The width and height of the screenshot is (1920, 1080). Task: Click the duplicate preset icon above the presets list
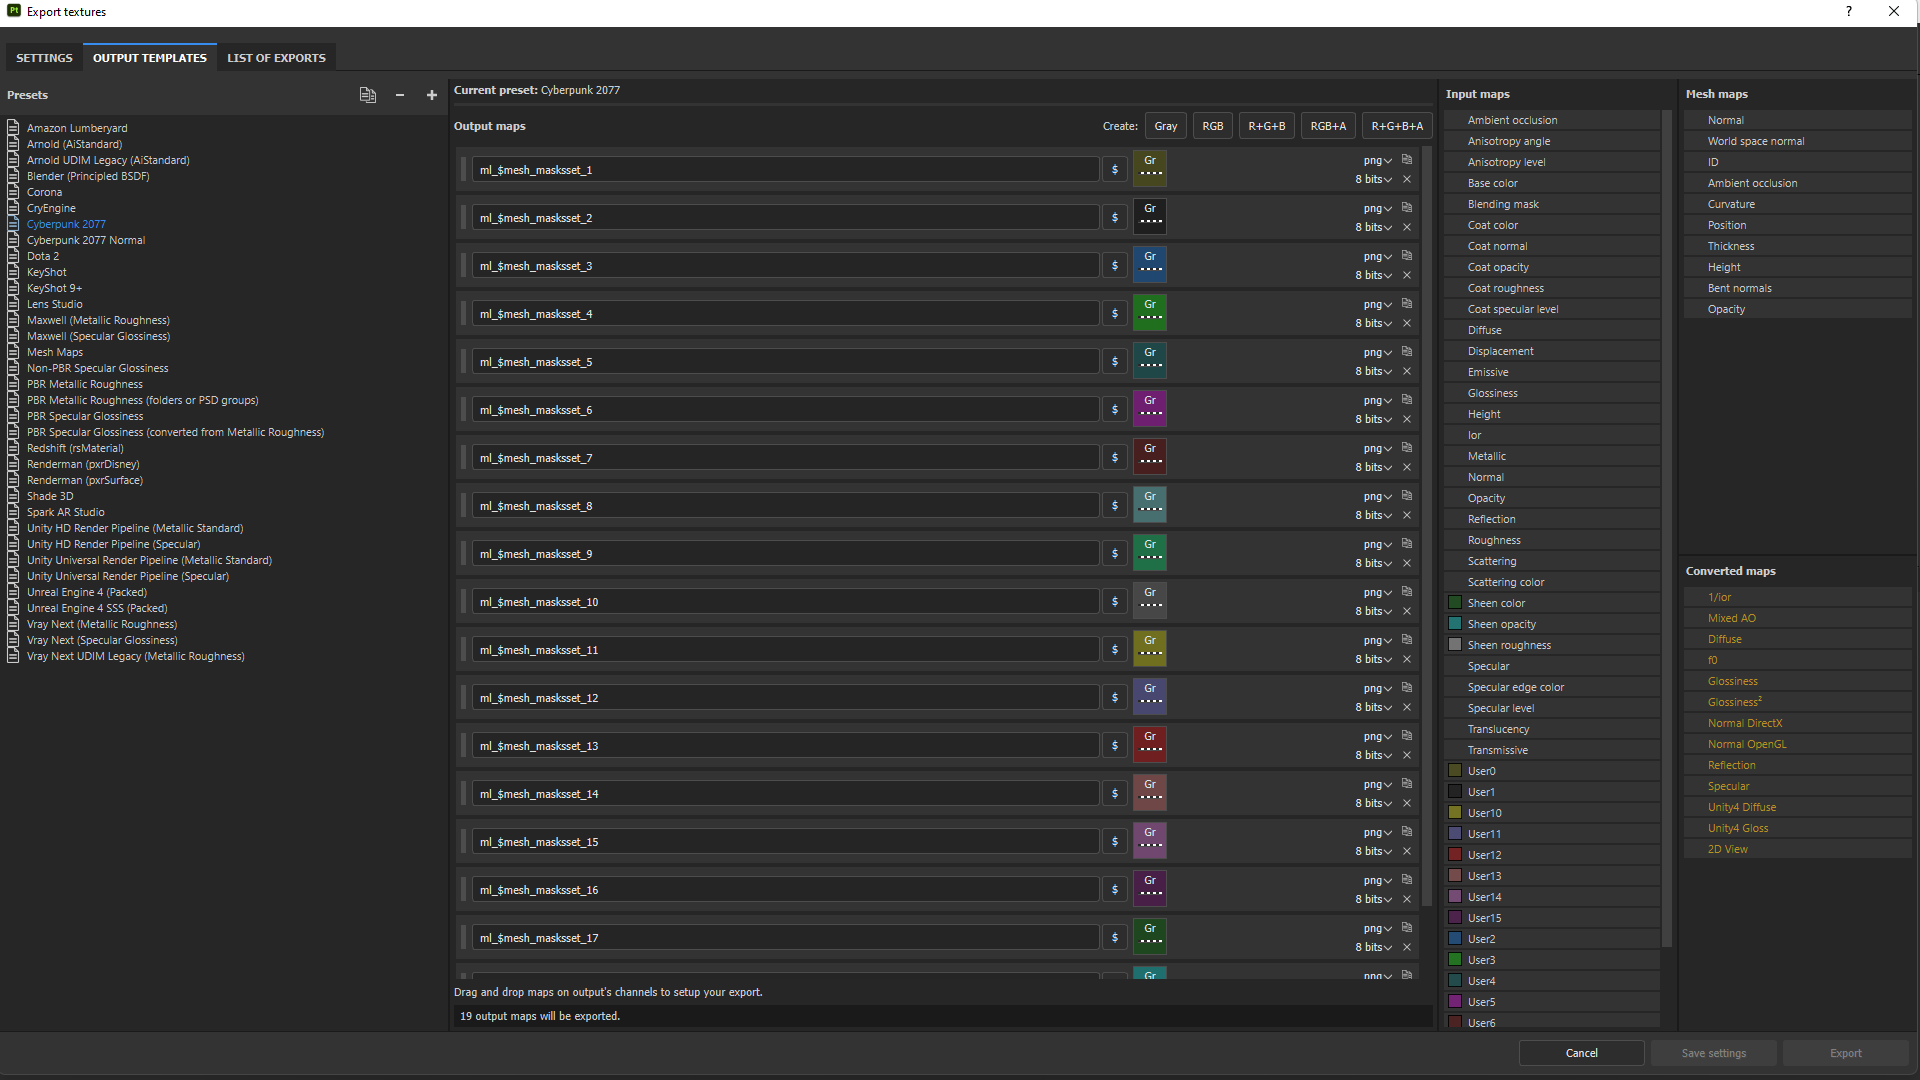(367, 95)
